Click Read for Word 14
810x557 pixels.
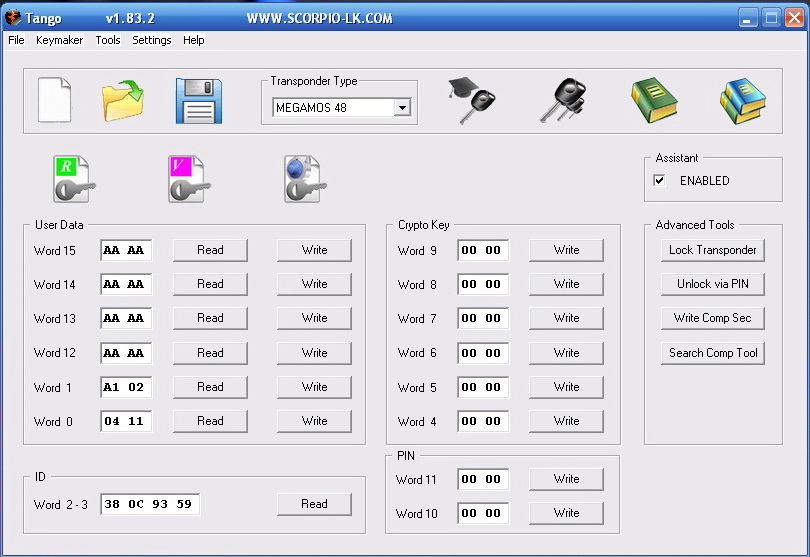[210, 284]
